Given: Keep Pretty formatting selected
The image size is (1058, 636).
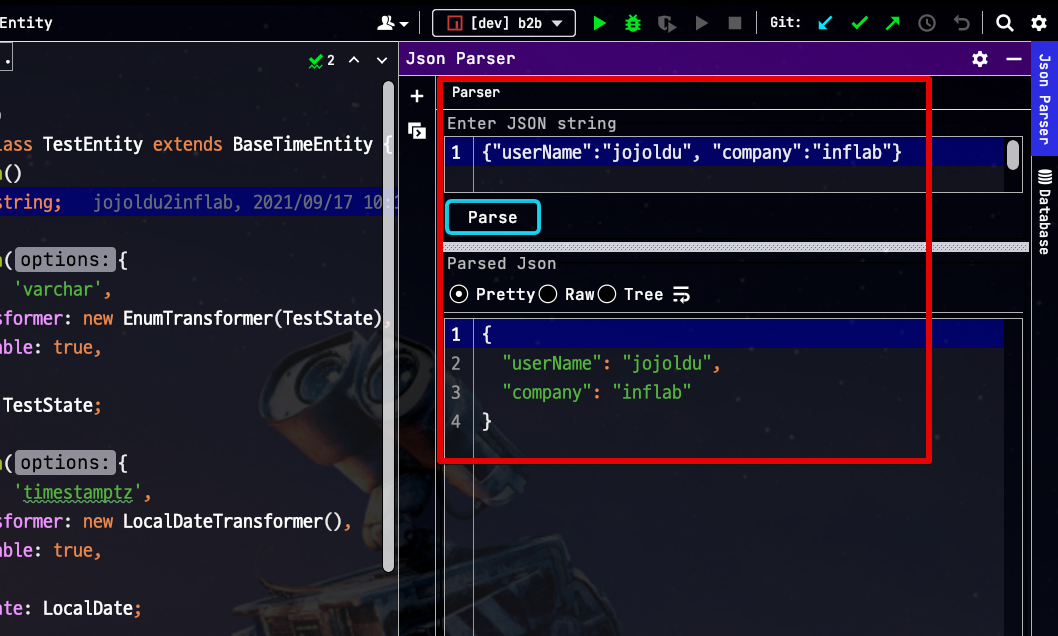Looking at the screenshot, I should click(x=460, y=293).
